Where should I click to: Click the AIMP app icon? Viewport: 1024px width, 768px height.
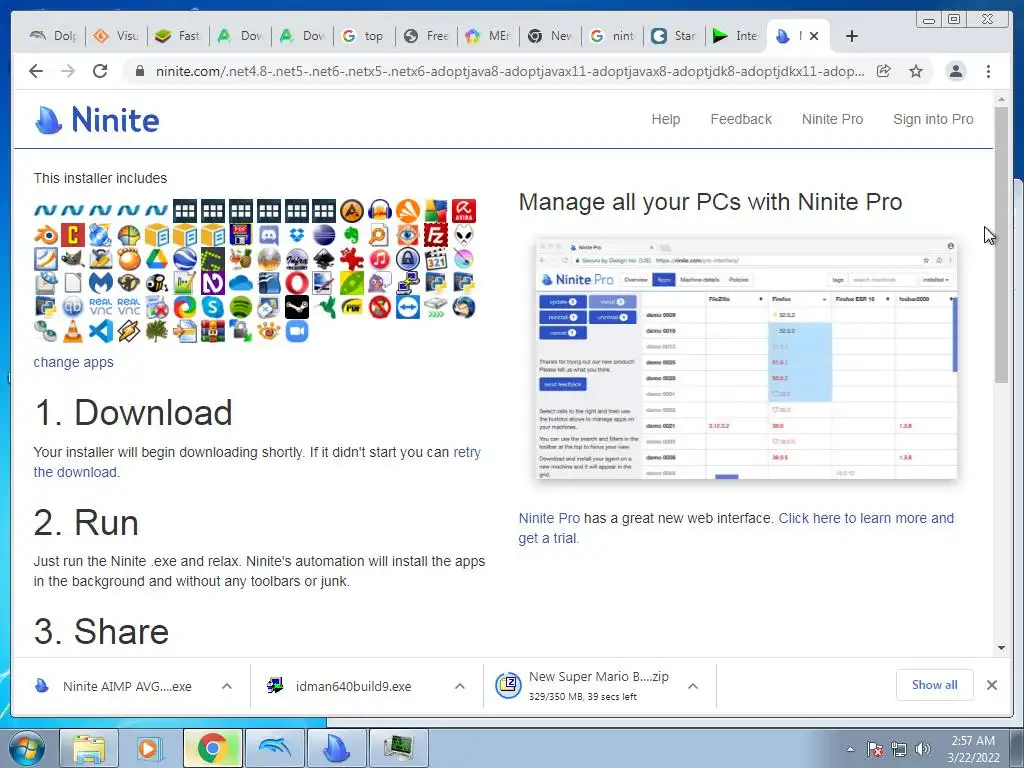click(352, 211)
